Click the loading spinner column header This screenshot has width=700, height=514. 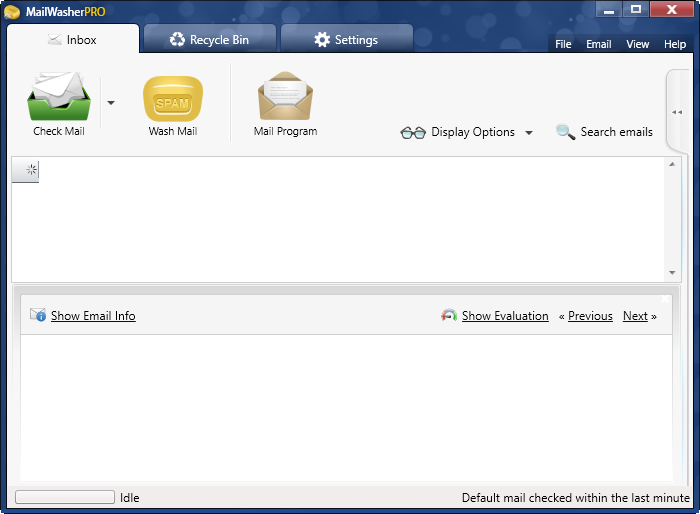(25, 170)
